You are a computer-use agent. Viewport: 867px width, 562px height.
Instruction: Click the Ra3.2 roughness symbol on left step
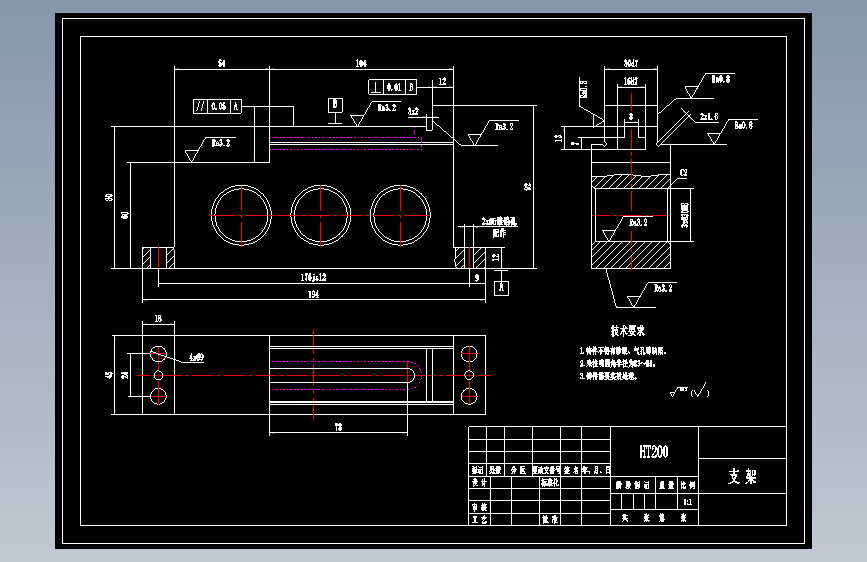click(208, 148)
